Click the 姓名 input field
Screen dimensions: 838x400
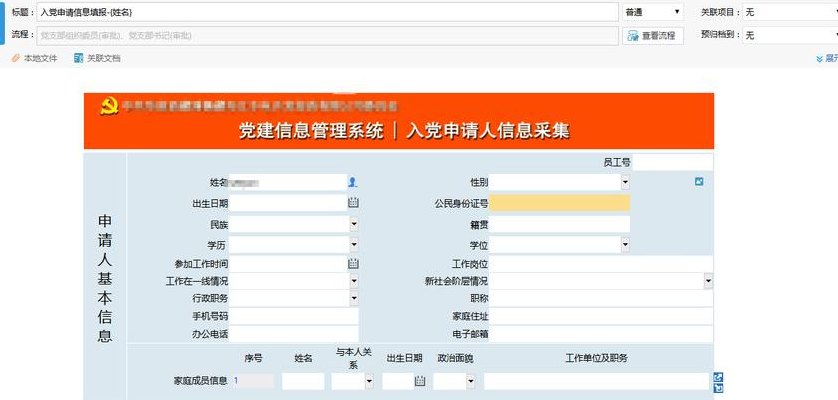[x=288, y=182]
